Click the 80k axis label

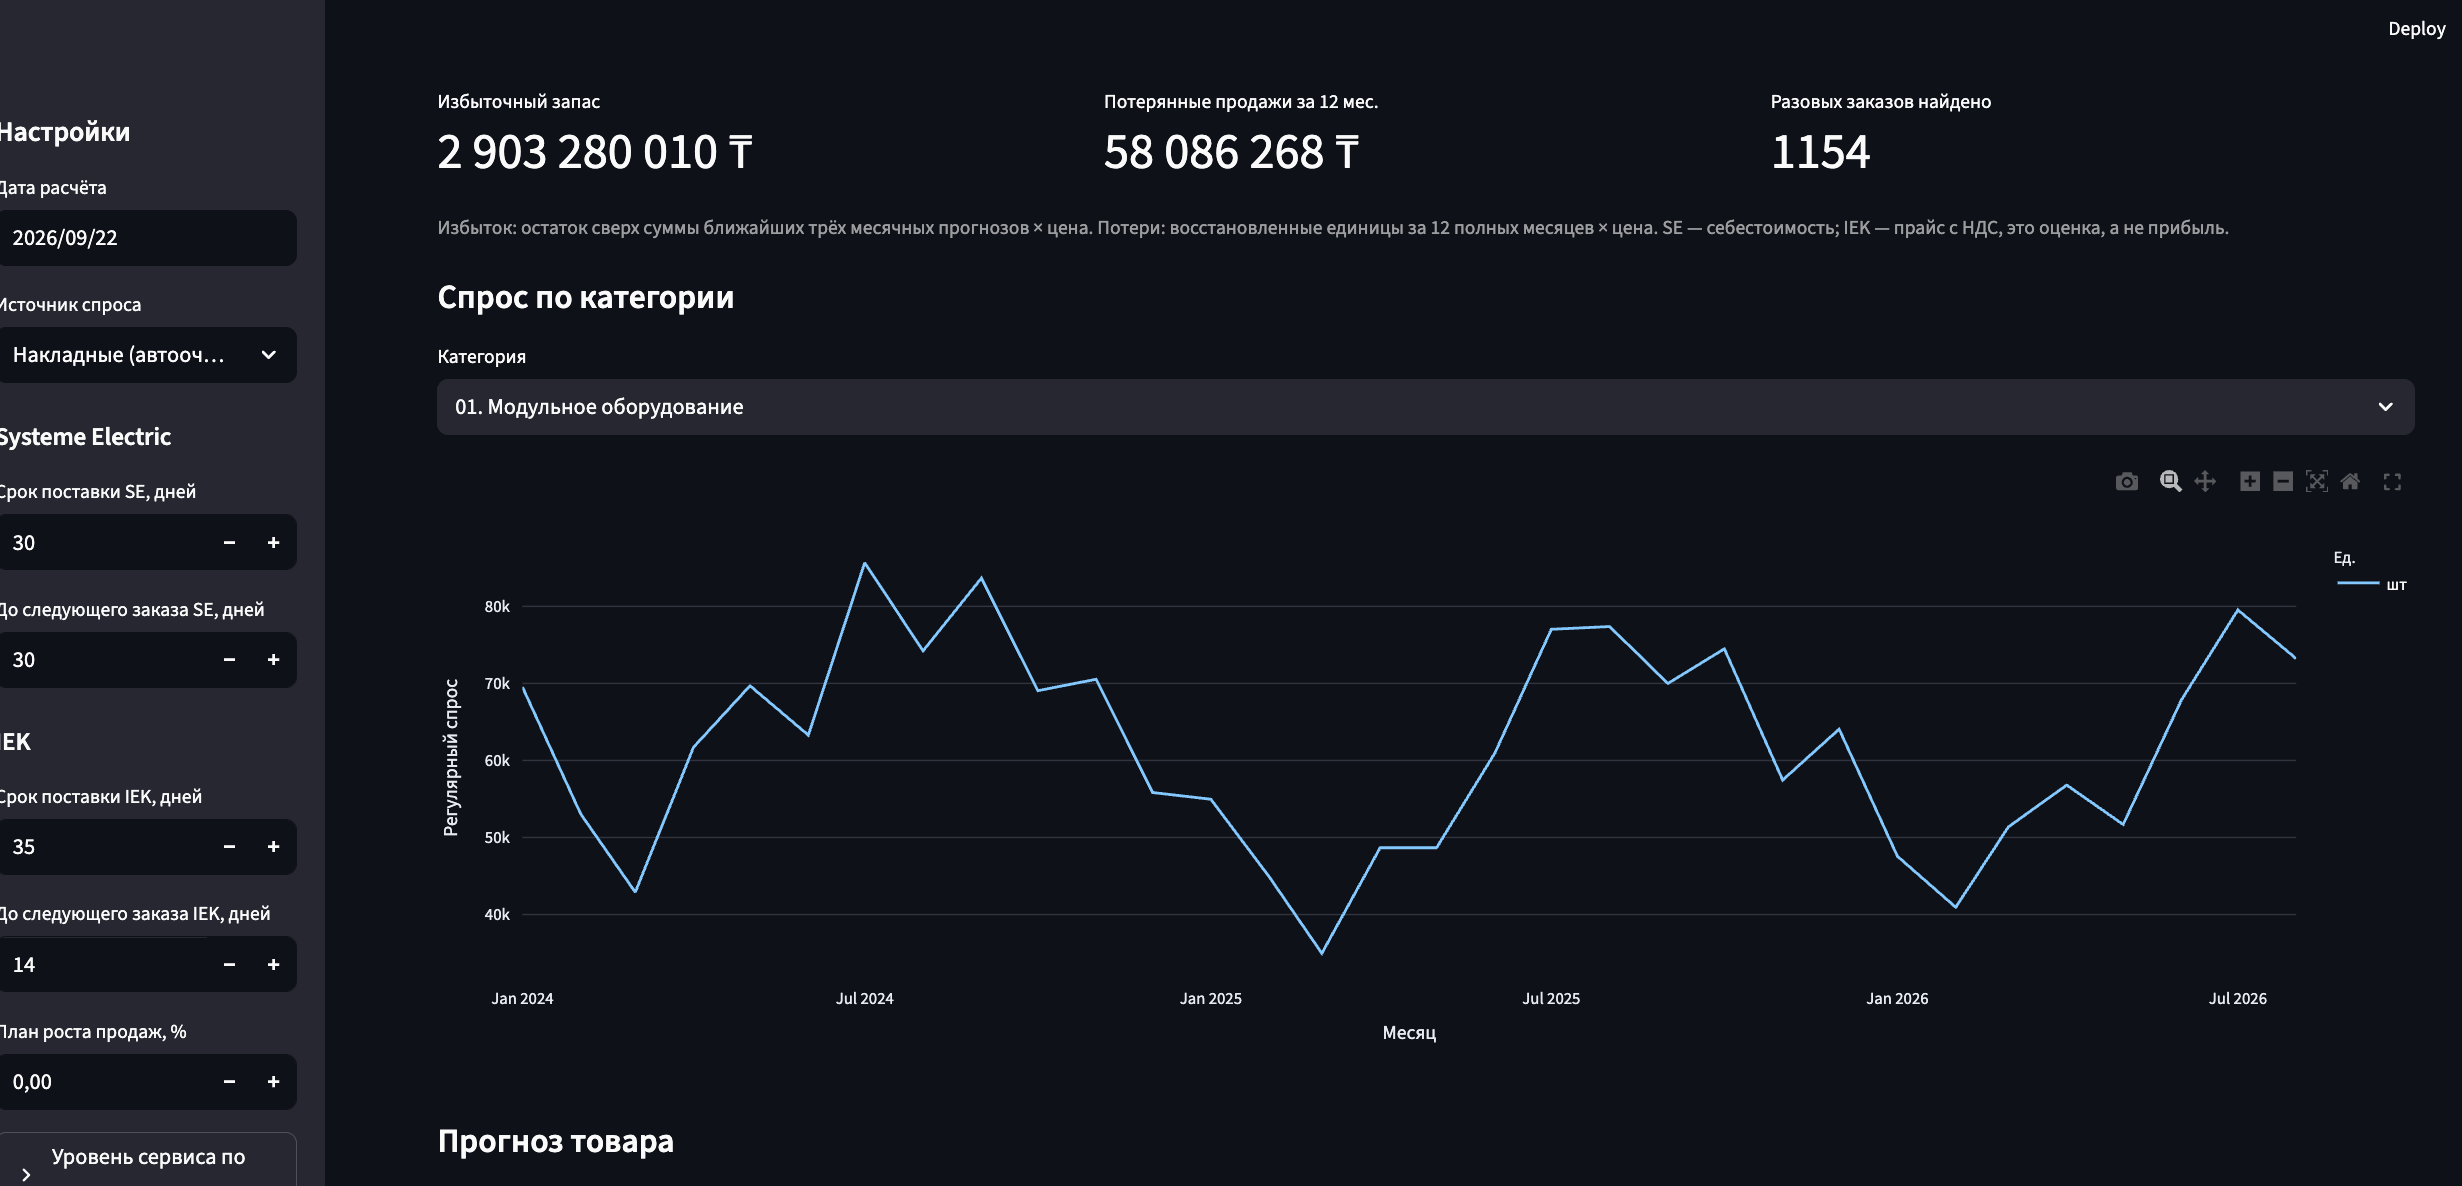pos(497,607)
